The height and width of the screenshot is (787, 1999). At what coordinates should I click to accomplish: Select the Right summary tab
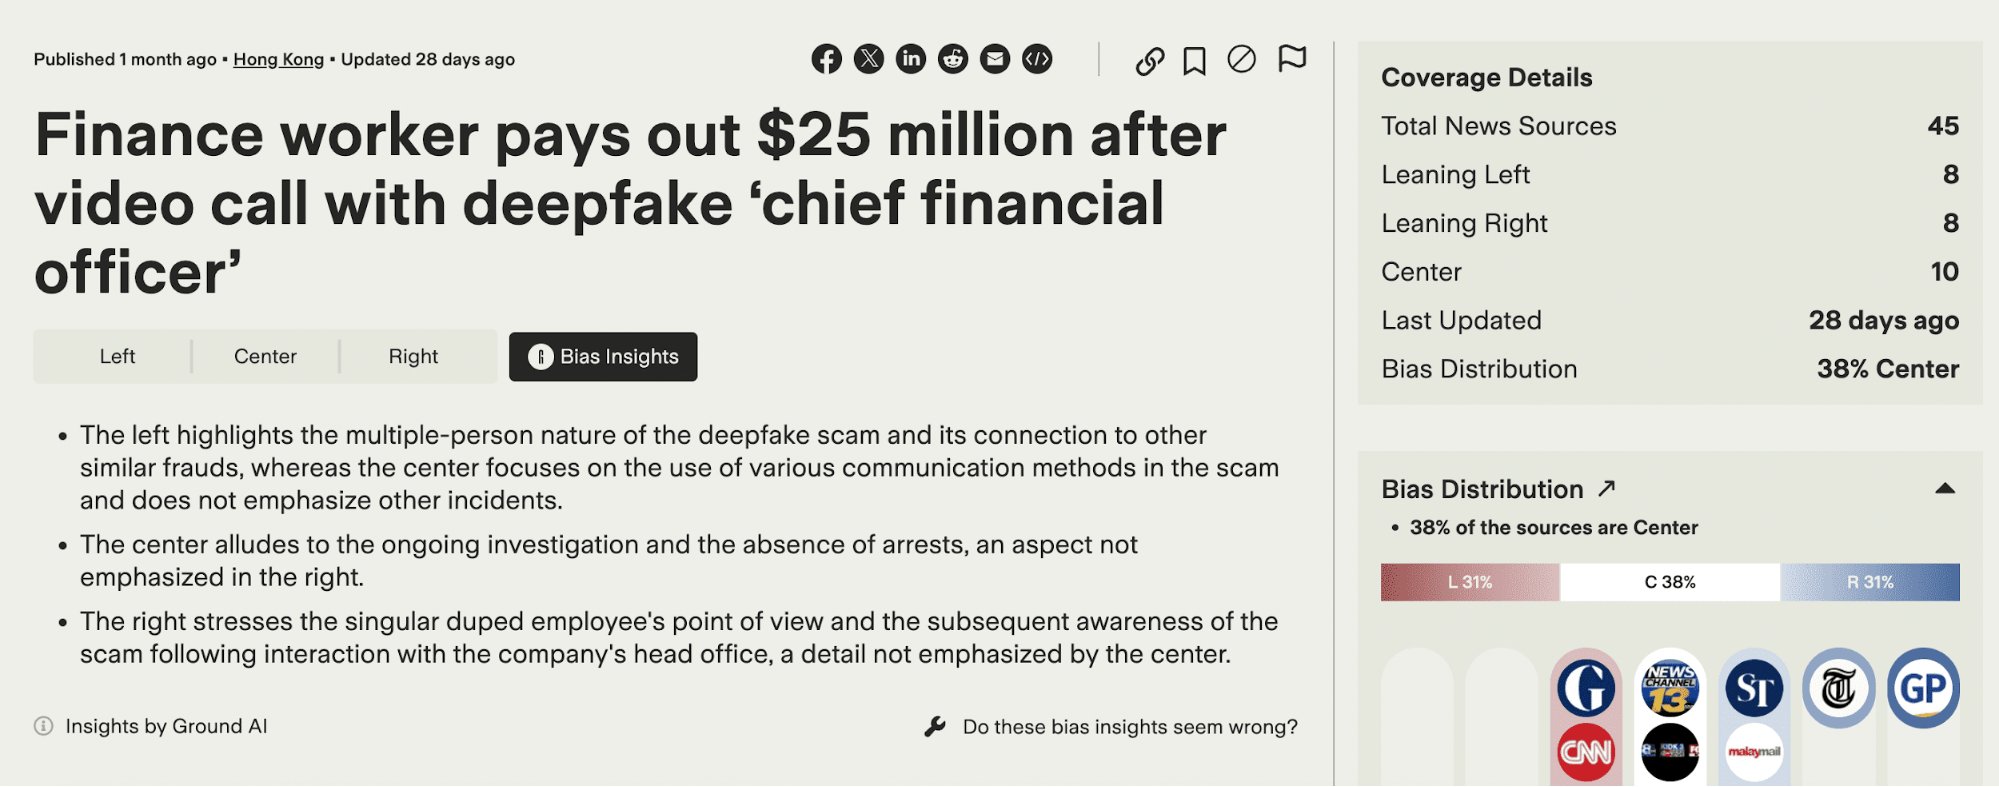(x=413, y=357)
